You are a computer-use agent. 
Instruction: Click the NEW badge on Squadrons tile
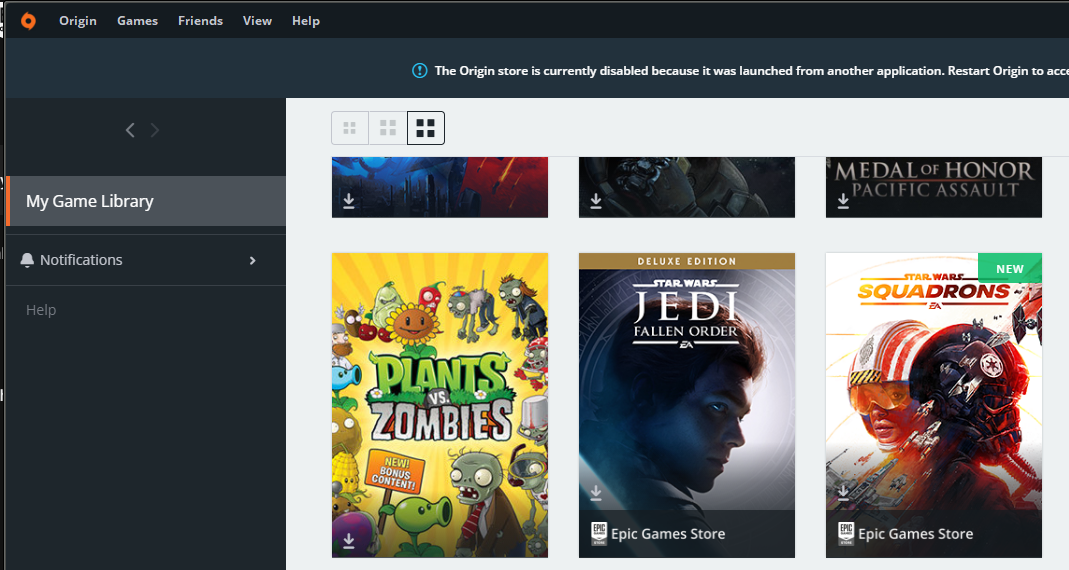1010,269
